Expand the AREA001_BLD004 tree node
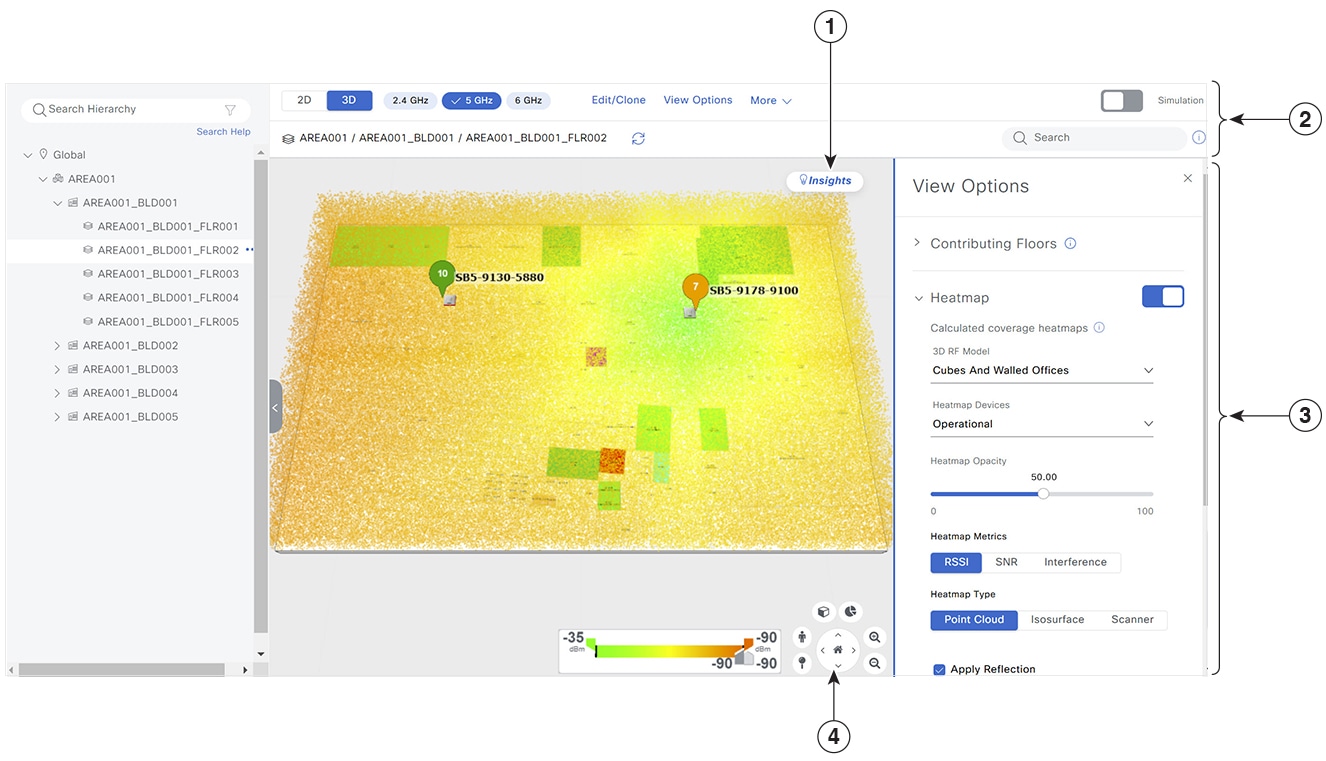The width and height of the screenshot is (1326, 761). pos(57,393)
